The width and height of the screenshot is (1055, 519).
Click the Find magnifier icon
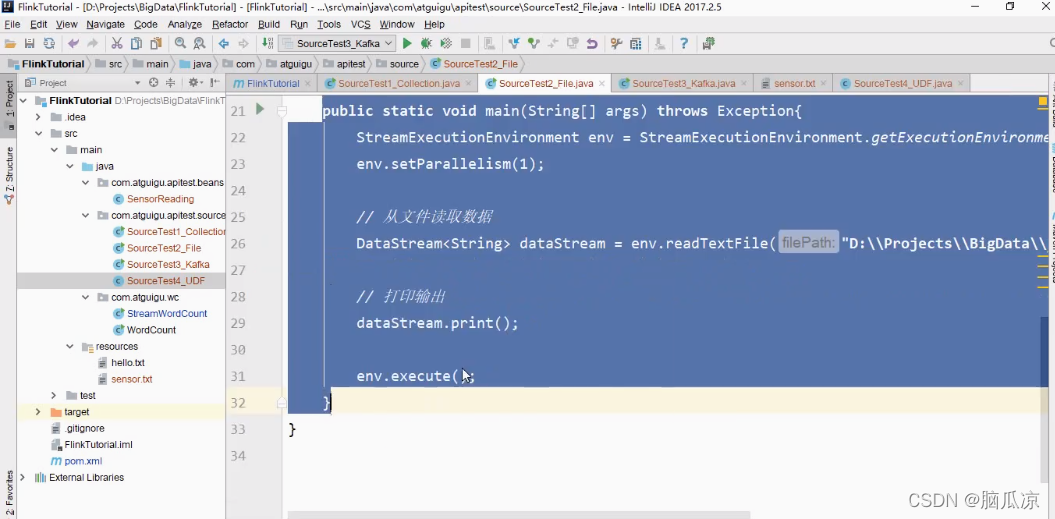(180, 44)
